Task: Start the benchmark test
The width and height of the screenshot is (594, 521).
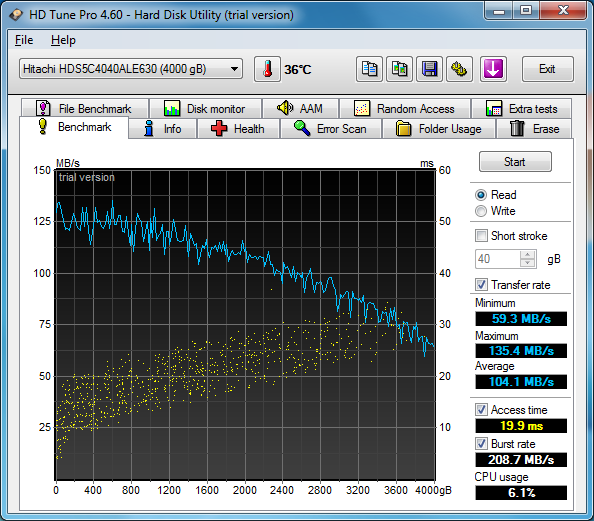Action: pyautogui.click(x=515, y=162)
